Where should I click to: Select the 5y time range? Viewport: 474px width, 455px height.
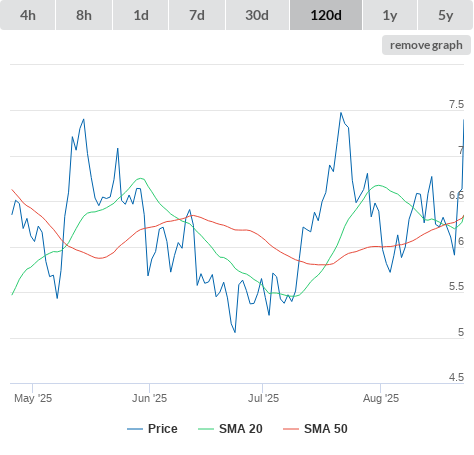tap(446, 15)
